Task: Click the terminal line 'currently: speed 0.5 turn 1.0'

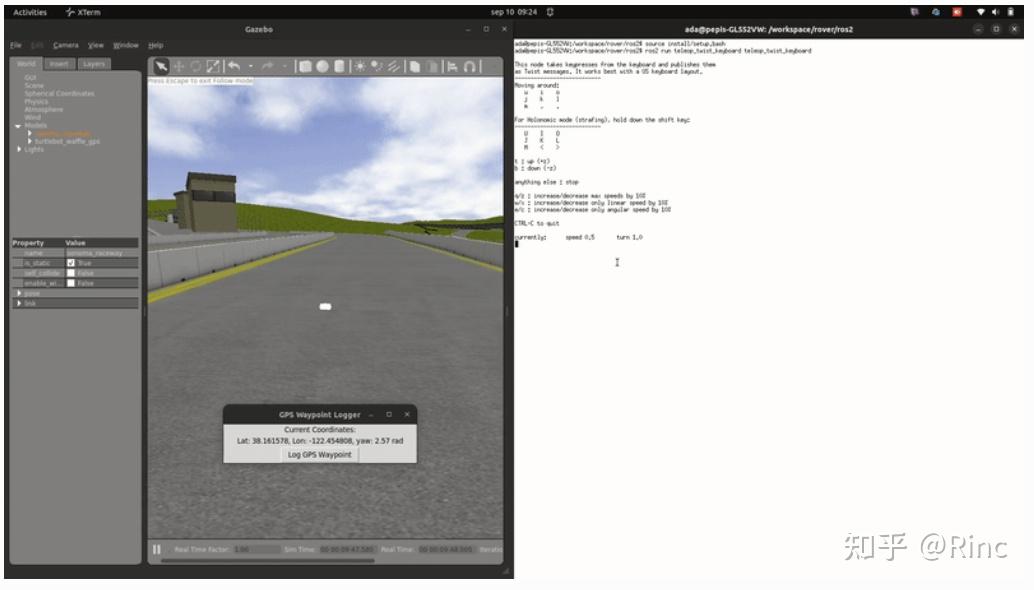Action: (x=578, y=237)
